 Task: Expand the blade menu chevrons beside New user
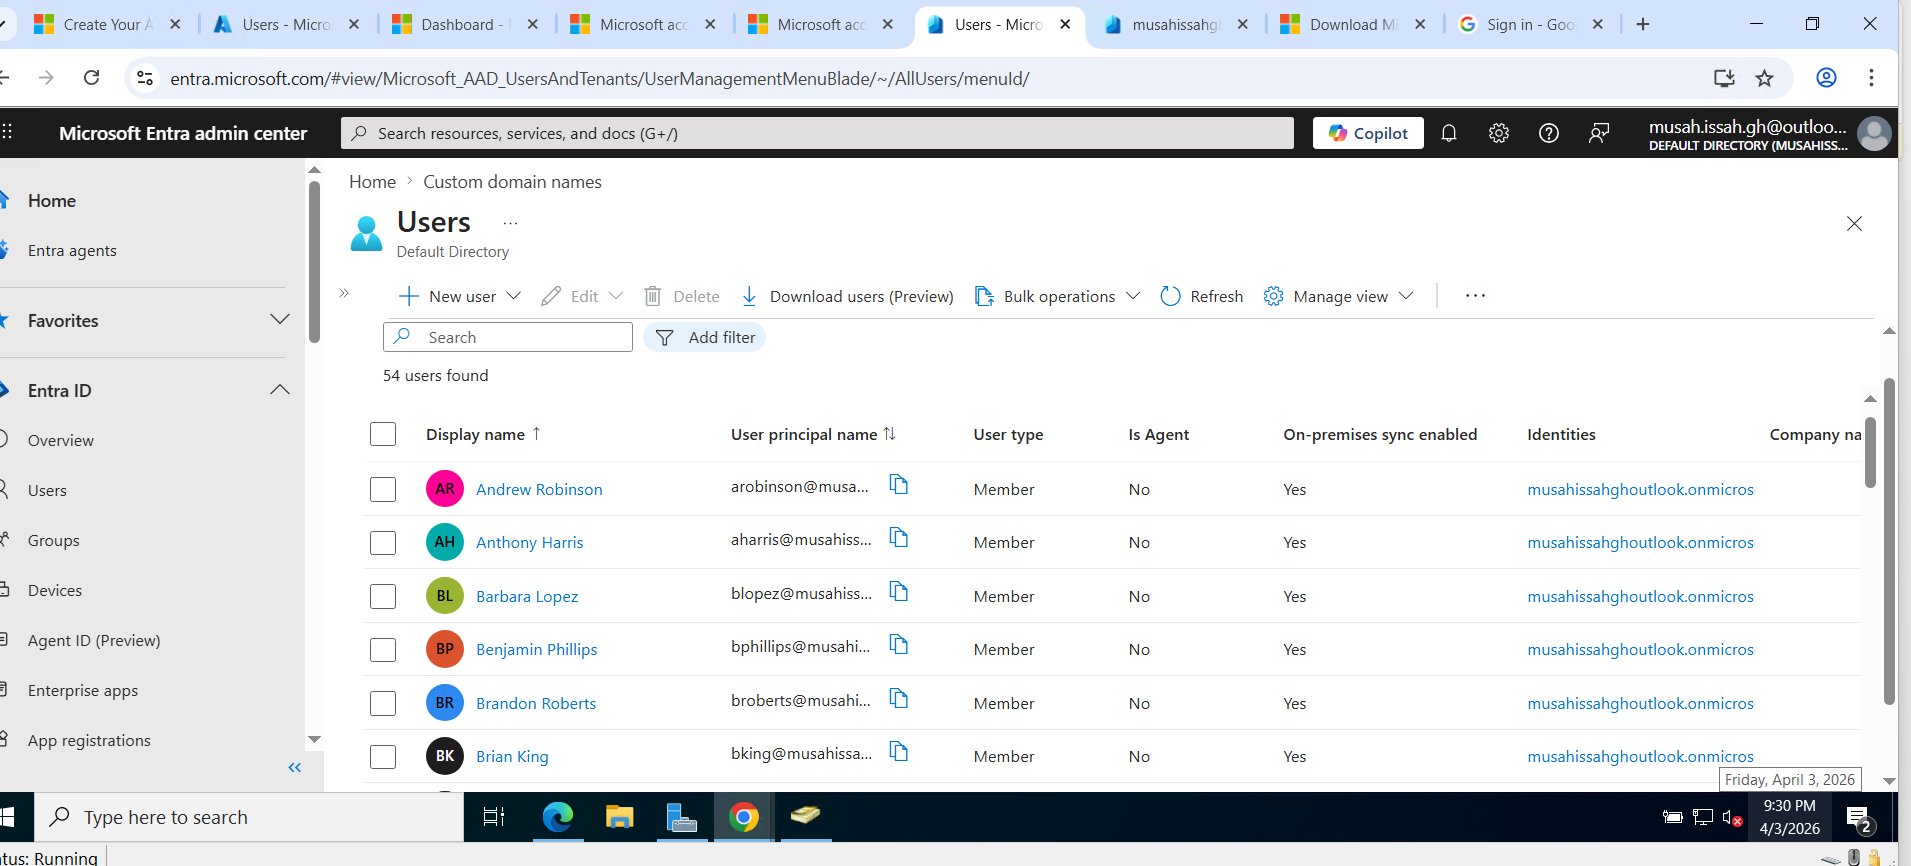(x=344, y=293)
